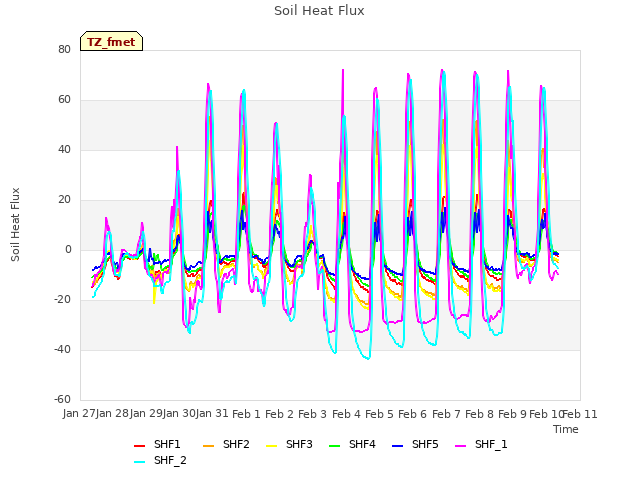Click the 60 y-axis tick label

64,100
